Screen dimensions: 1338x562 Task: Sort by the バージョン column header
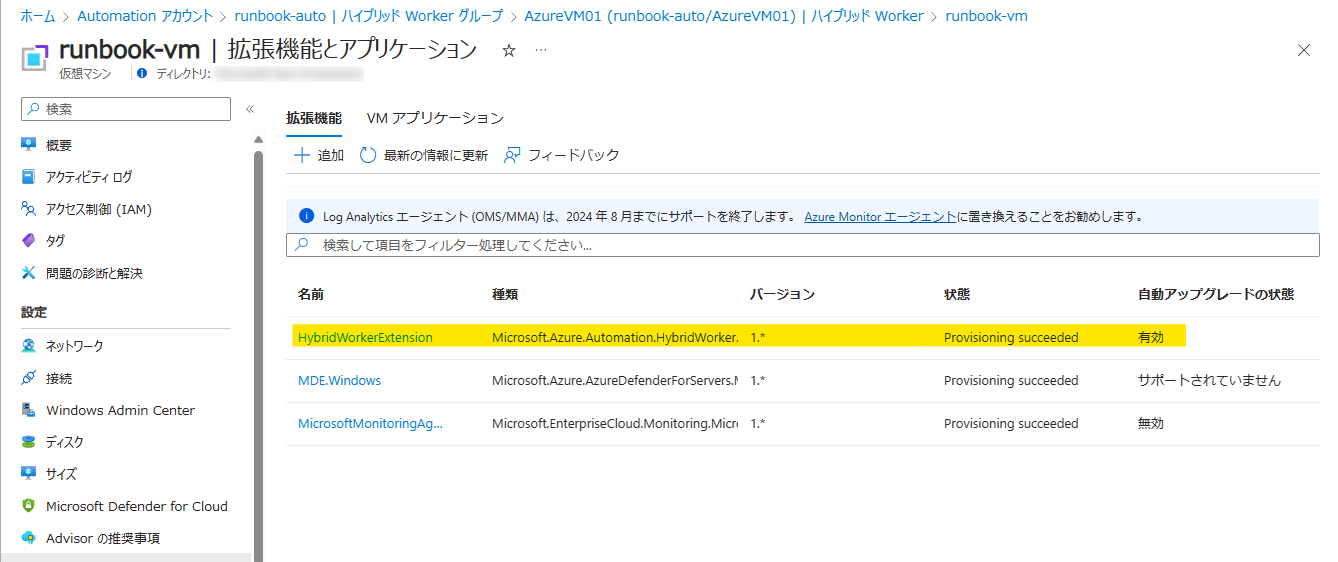point(782,294)
